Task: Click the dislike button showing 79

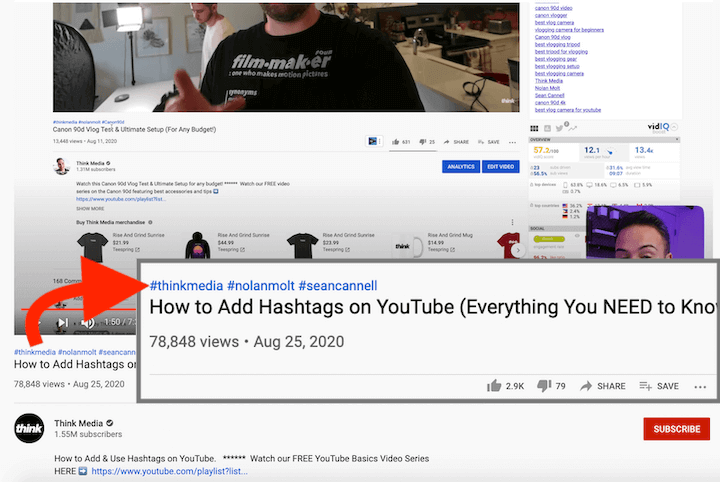Action: click(x=551, y=386)
